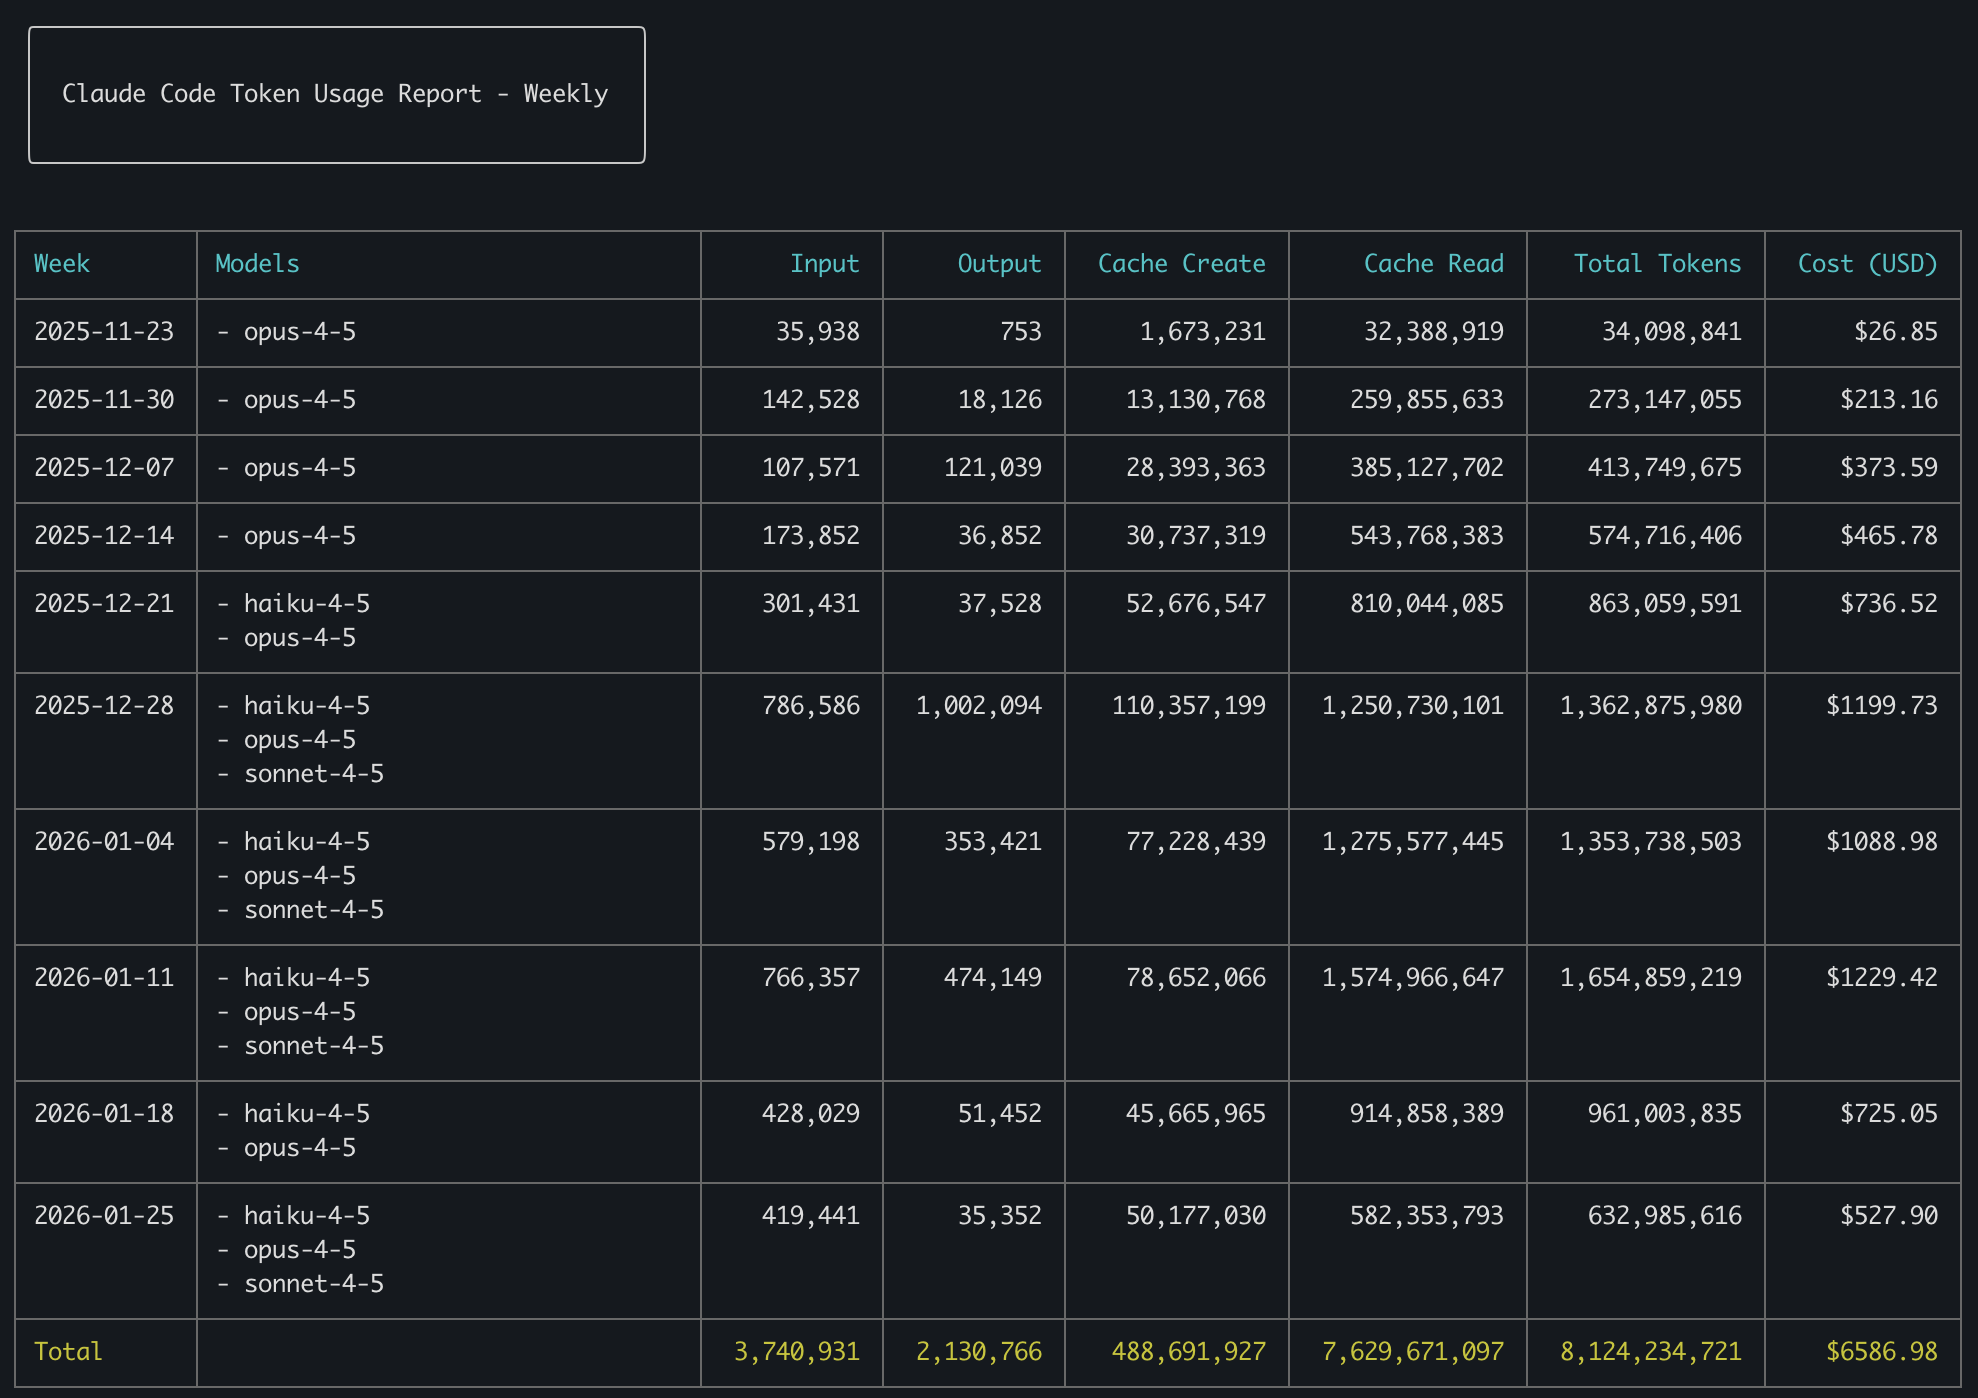Select the week row 2025-12-28

click(x=103, y=705)
